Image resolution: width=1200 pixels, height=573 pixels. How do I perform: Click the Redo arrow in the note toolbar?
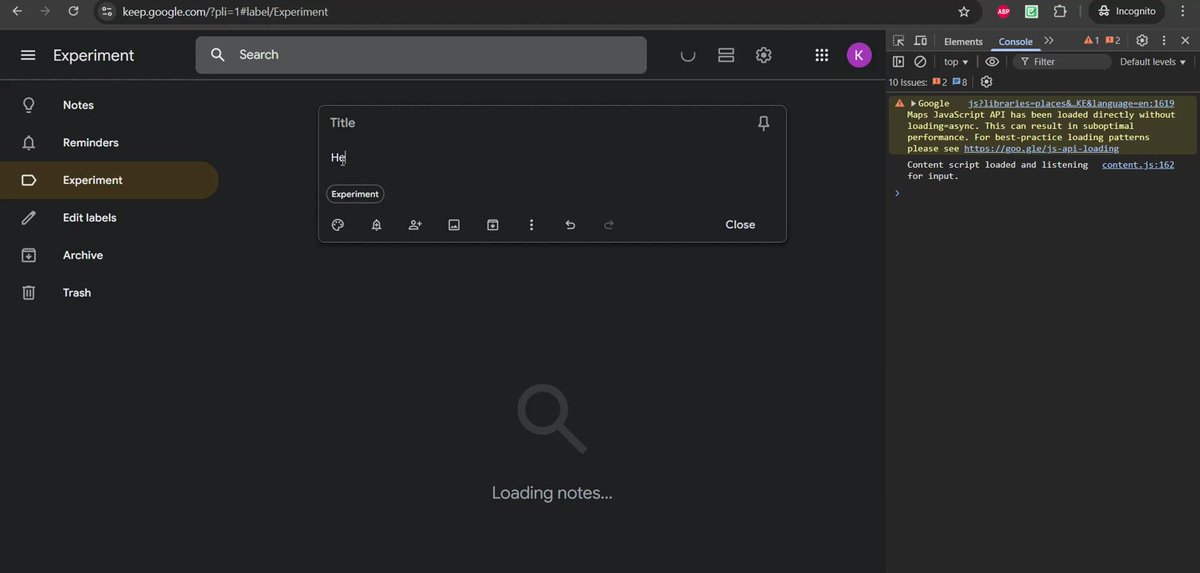(609, 225)
